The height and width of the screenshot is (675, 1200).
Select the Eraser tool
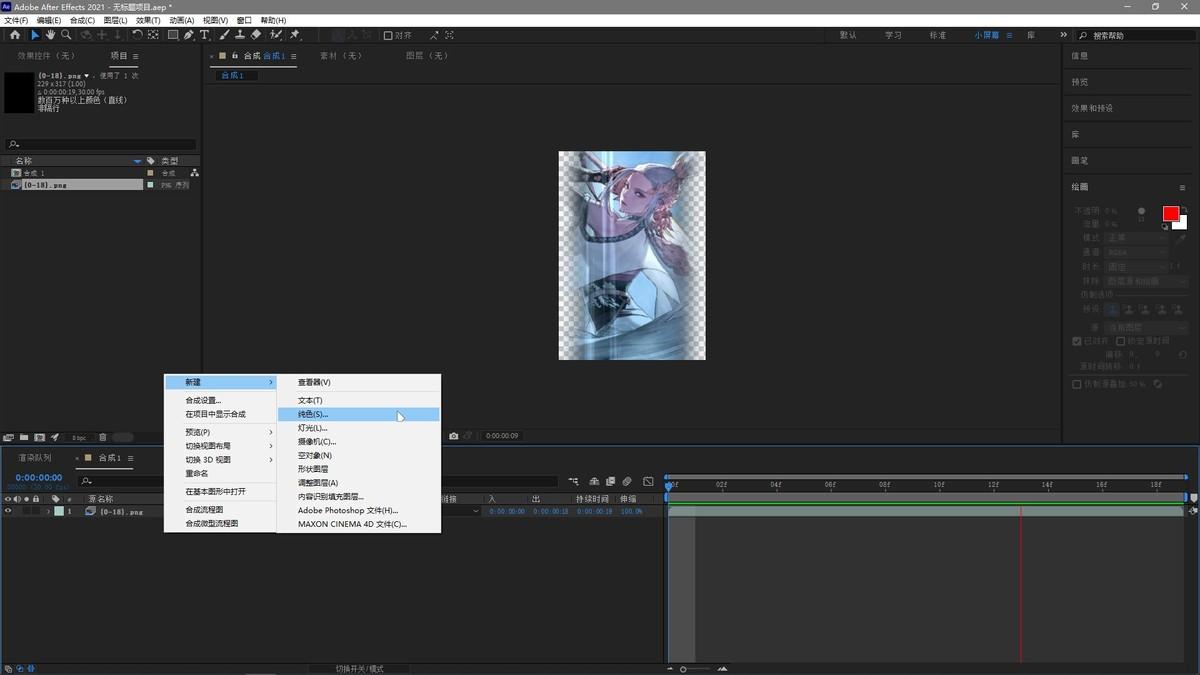pyautogui.click(x=256, y=35)
